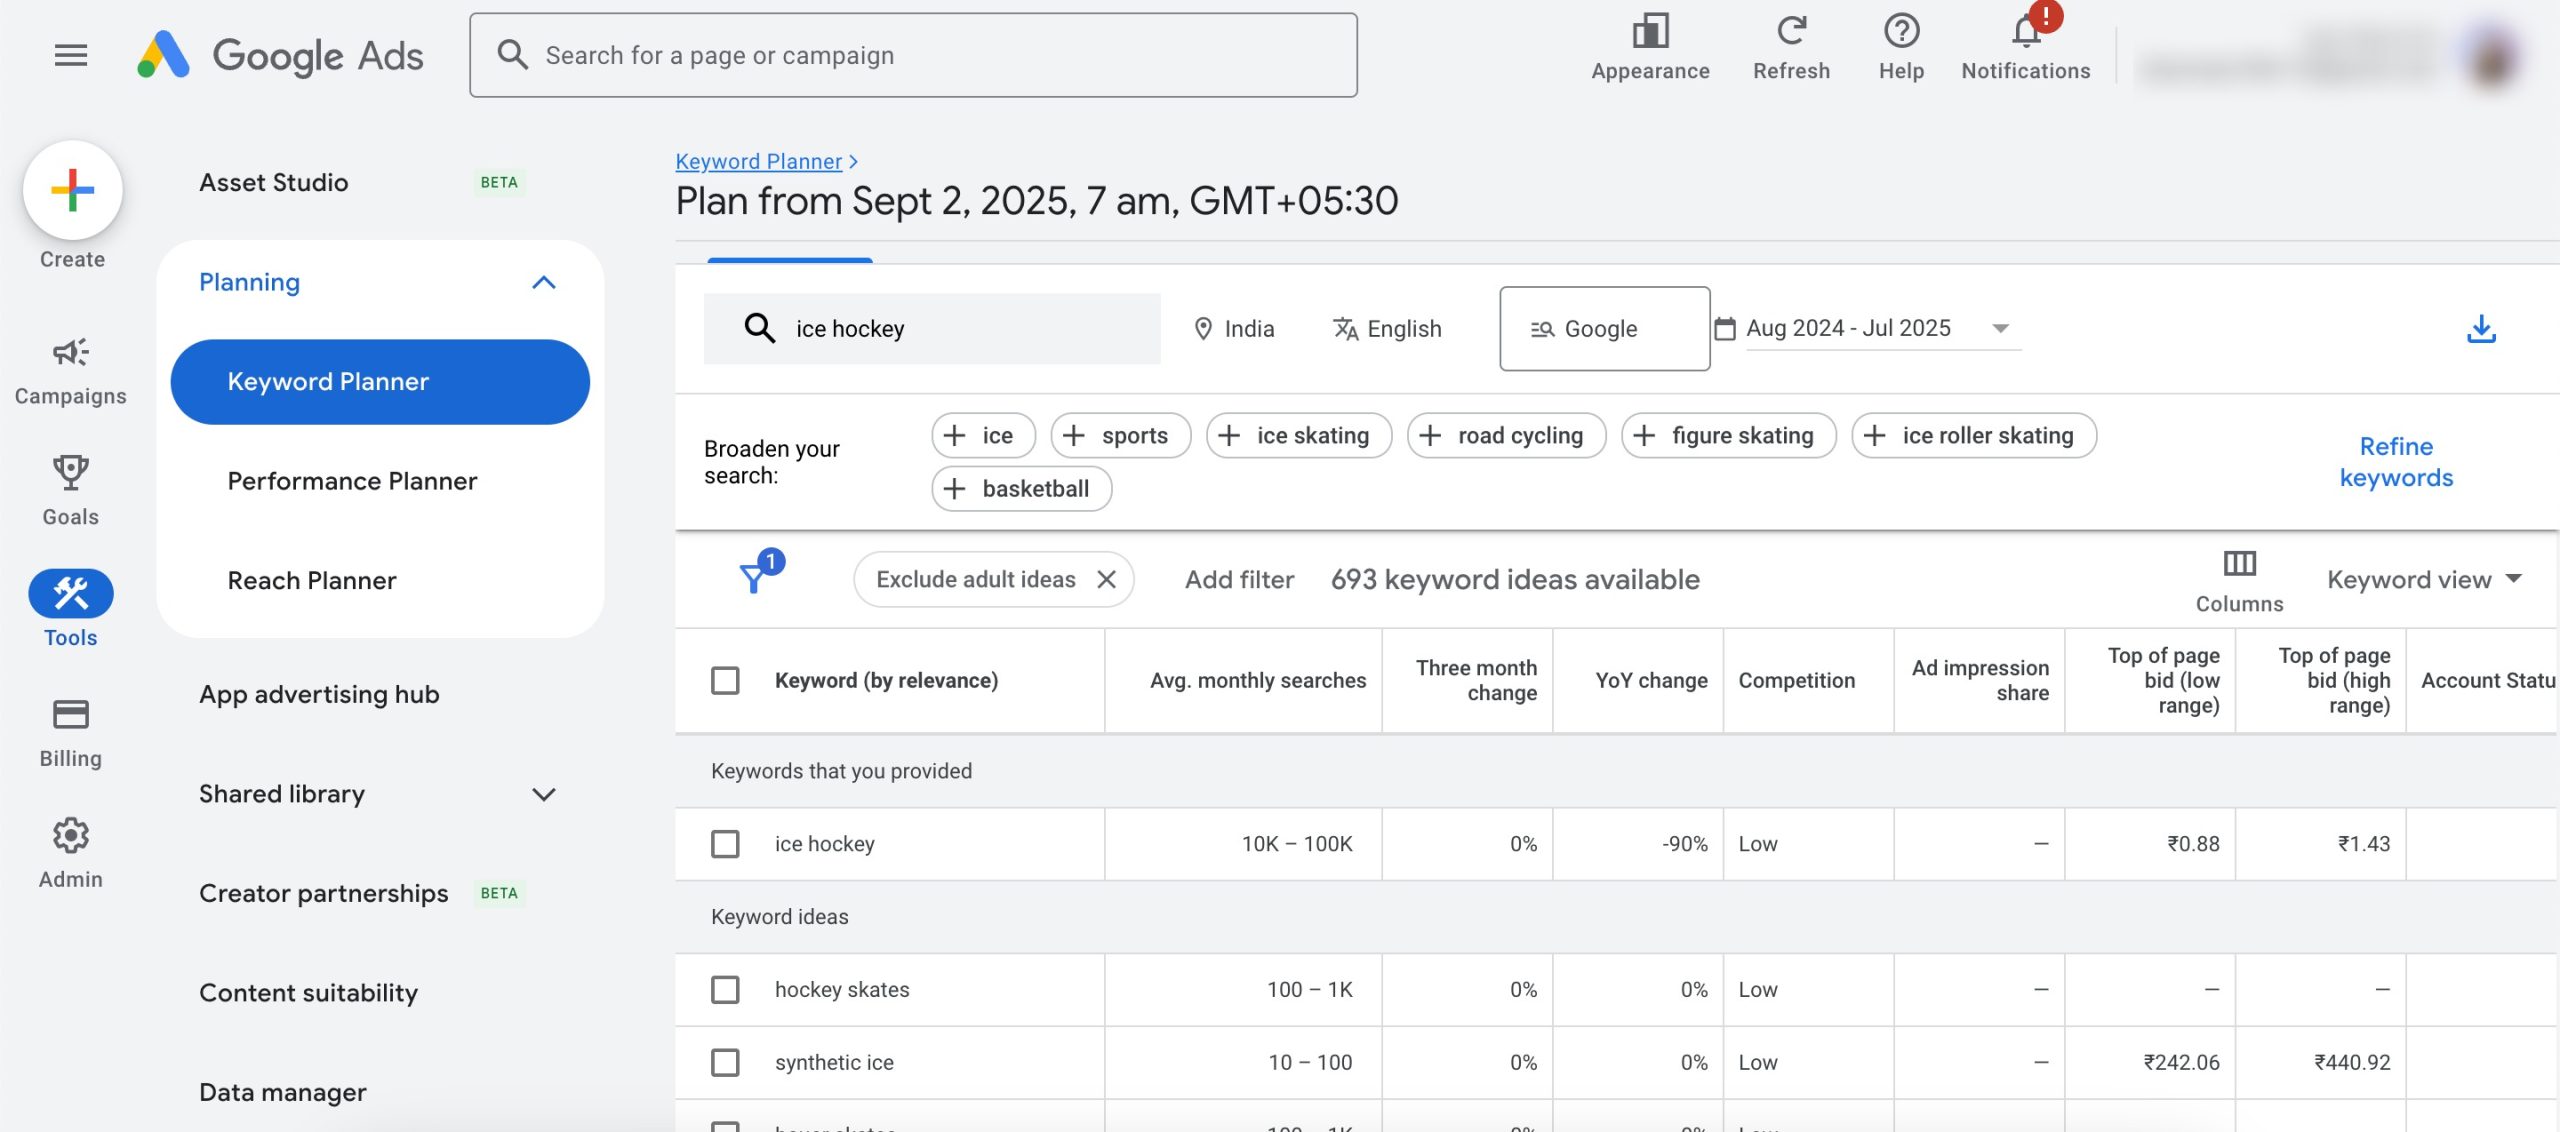Open App advertising hub
The image size is (2560, 1132).
(319, 695)
